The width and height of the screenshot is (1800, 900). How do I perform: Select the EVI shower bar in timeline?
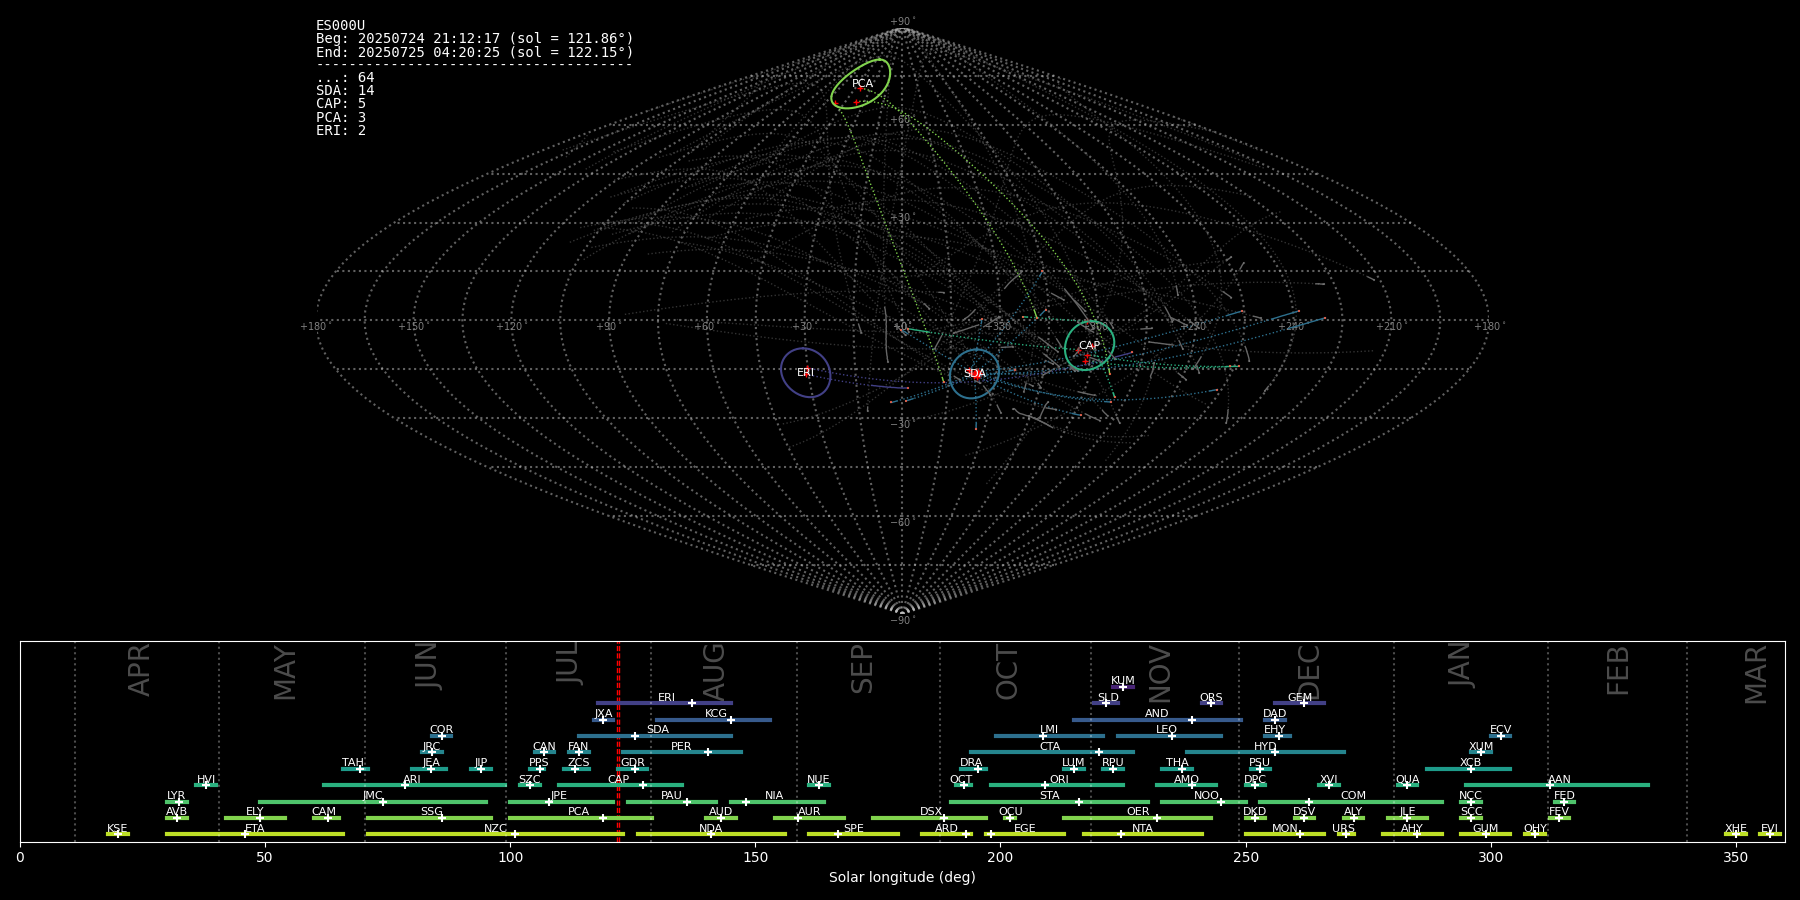point(1770,834)
